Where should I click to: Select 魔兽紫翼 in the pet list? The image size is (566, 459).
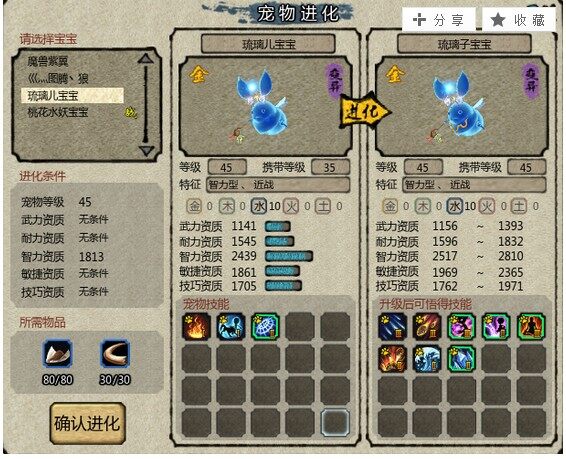(x=48, y=62)
